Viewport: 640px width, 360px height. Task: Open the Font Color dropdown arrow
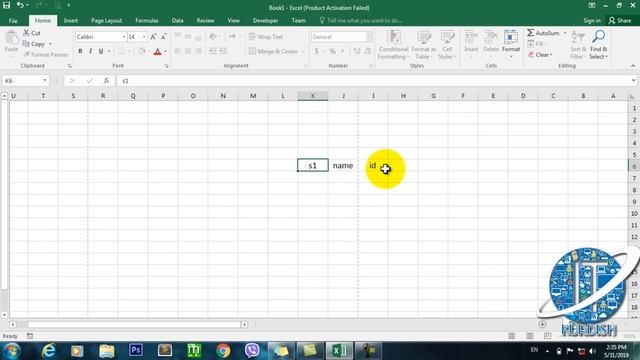[x=165, y=51]
